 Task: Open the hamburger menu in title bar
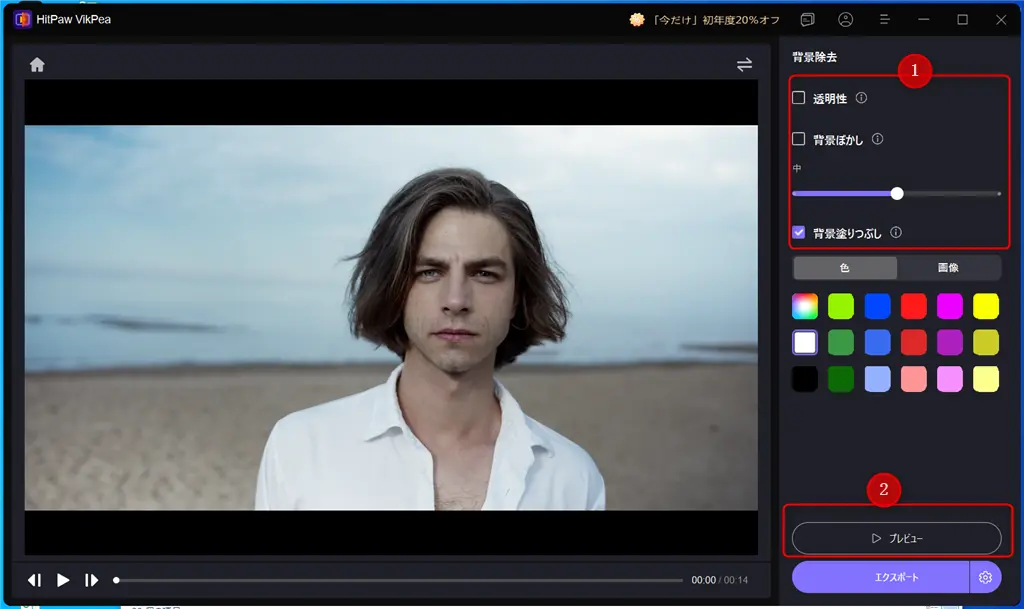[x=885, y=20]
